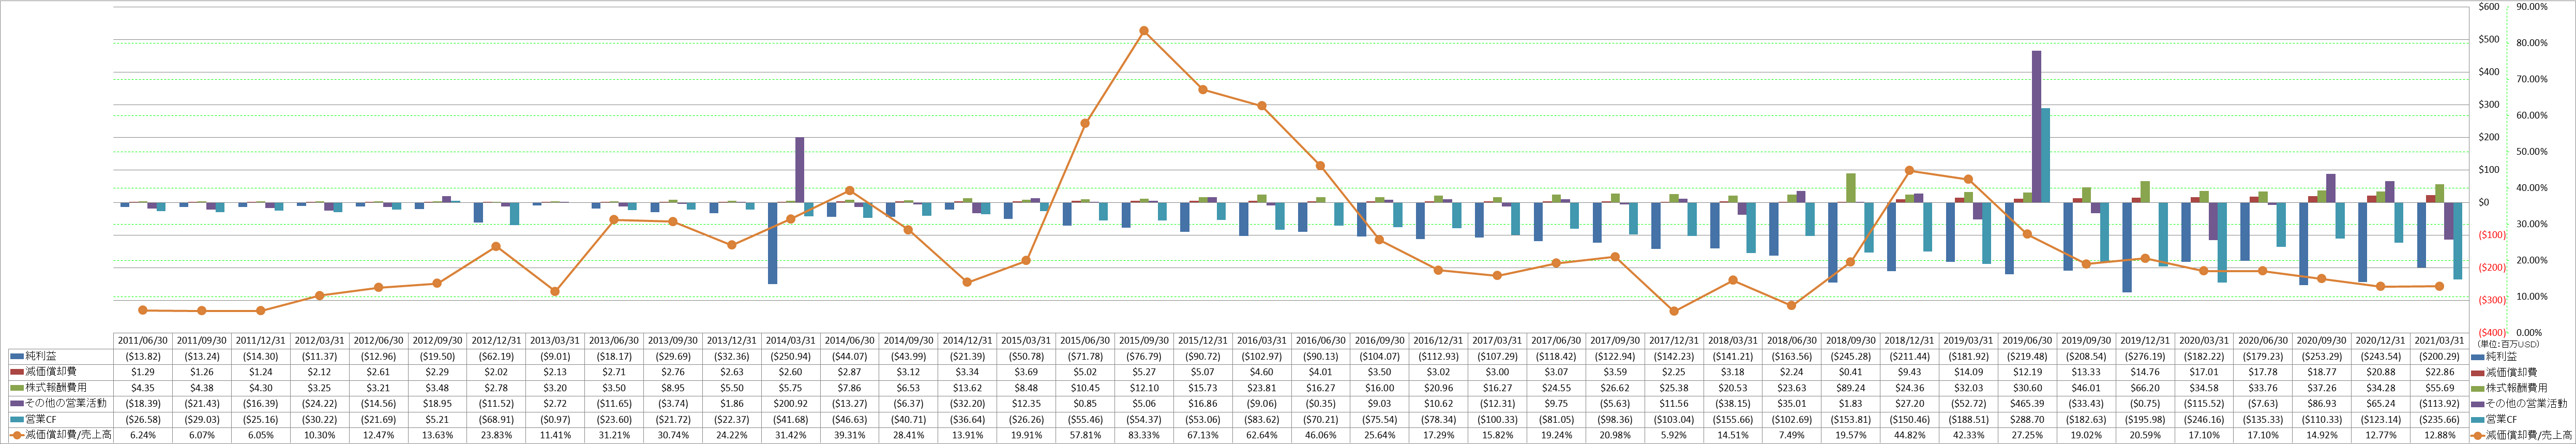
Task: Select depreciation cell $0.41
Action: pos(1850,372)
